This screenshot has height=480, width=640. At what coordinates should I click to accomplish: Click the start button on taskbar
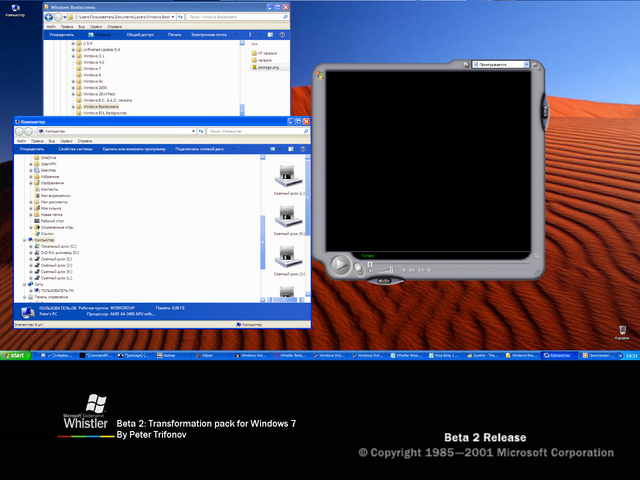(x=16, y=356)
